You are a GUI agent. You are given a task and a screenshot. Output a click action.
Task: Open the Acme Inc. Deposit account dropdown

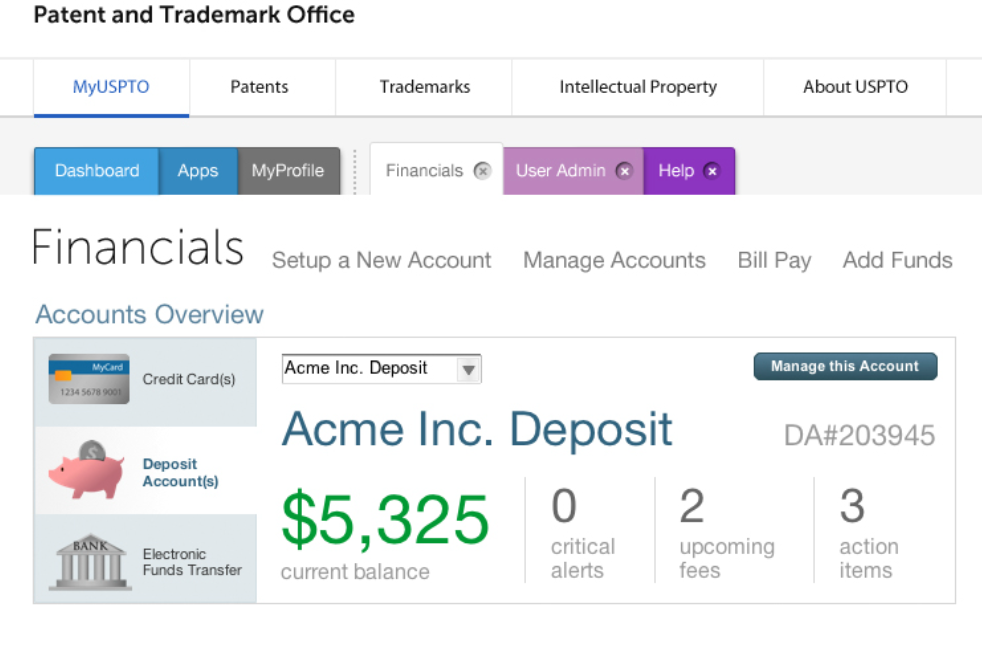coord(468,370)
